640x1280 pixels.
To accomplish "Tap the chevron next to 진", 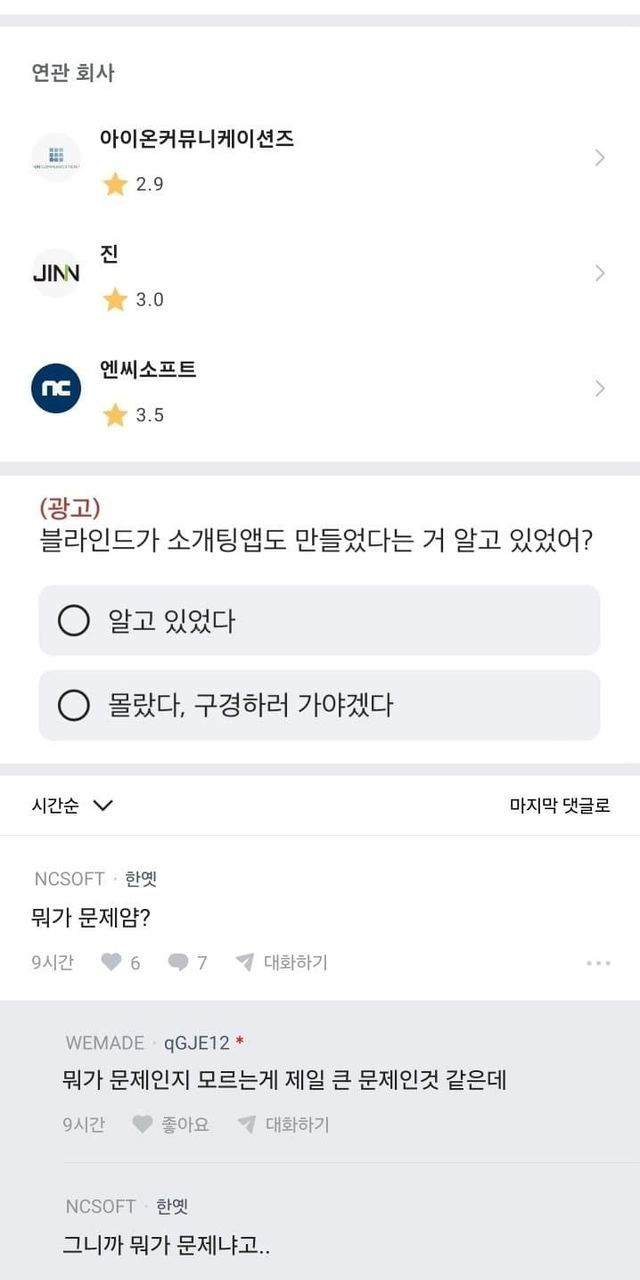I will point(599,273).
